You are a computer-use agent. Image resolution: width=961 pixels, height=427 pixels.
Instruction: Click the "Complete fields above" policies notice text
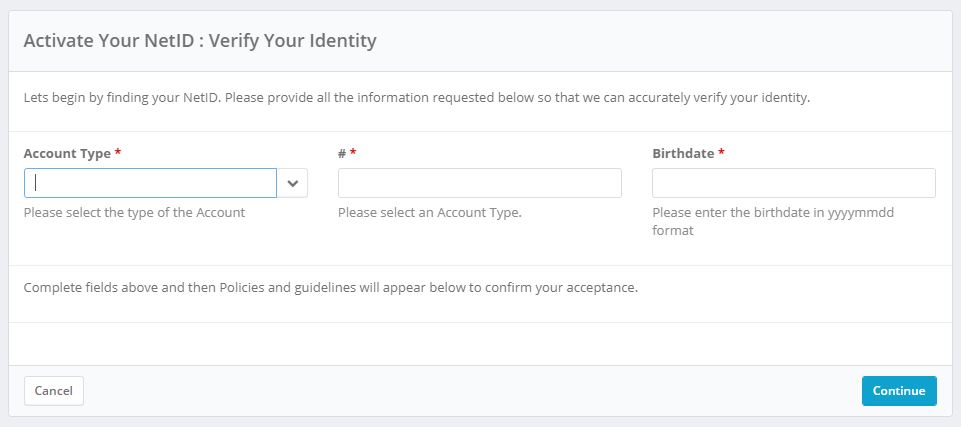tap(330, 288)
